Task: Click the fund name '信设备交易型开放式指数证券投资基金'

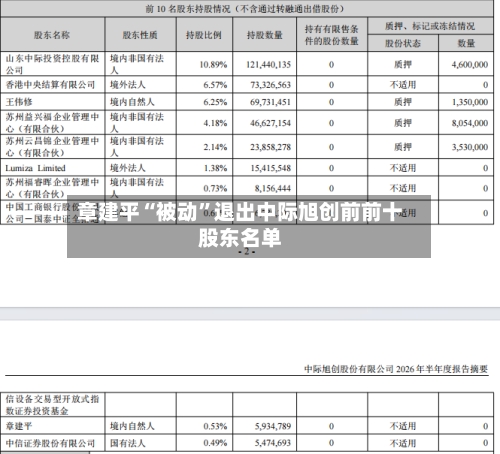Action: 52,405
